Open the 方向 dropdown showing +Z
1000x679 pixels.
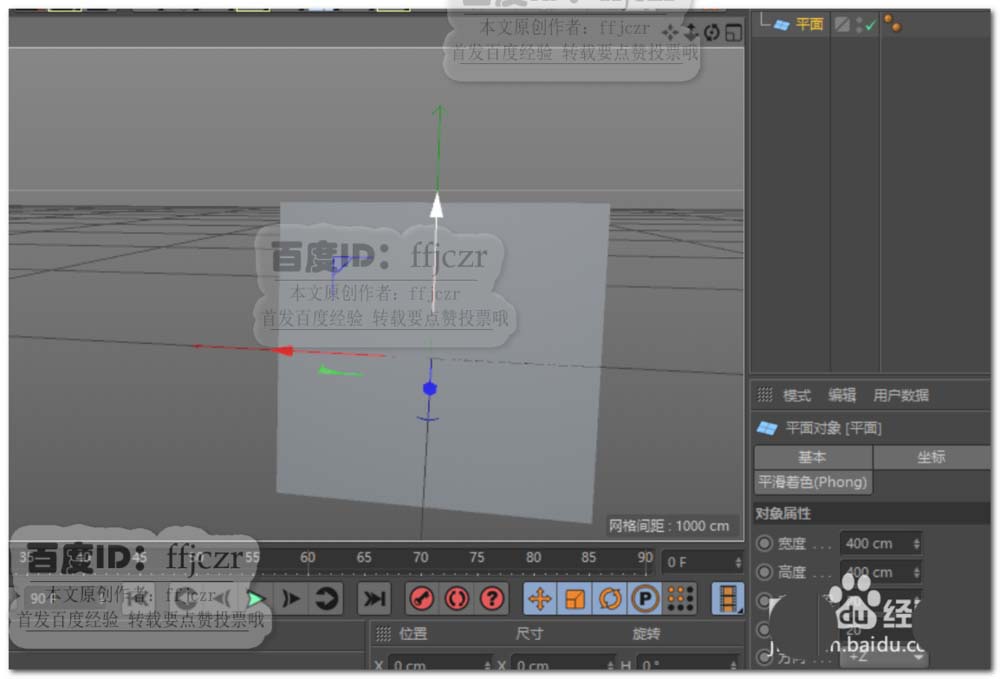click(883, 657)
